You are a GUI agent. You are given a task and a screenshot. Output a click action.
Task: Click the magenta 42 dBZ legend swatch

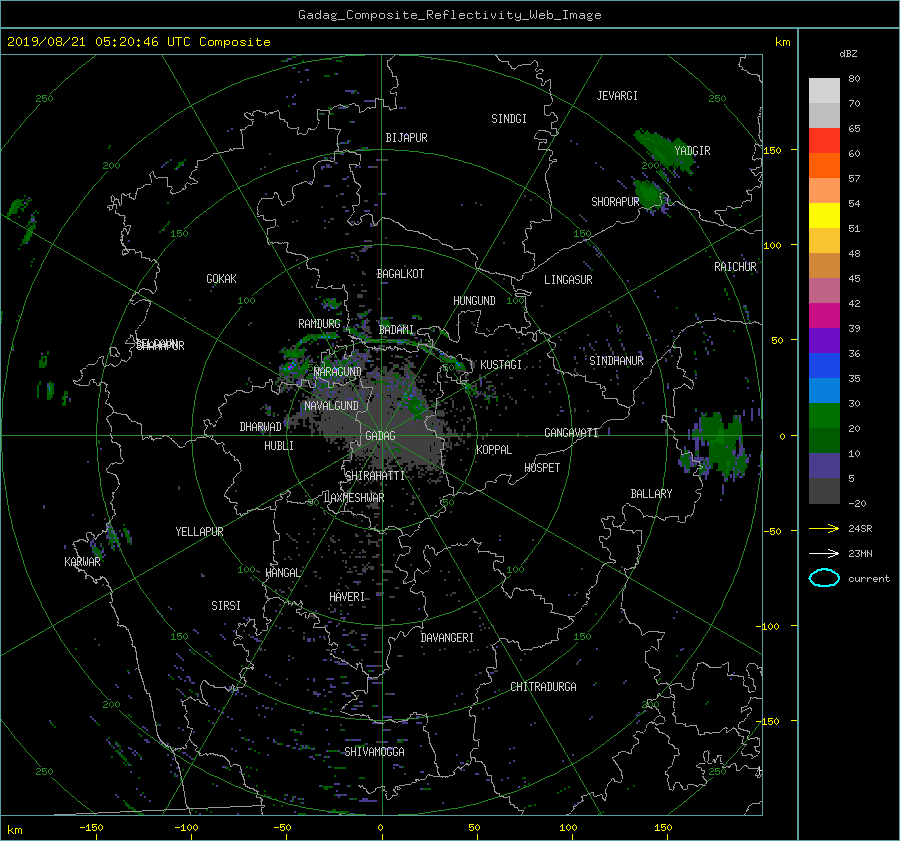tap(824, 315)
